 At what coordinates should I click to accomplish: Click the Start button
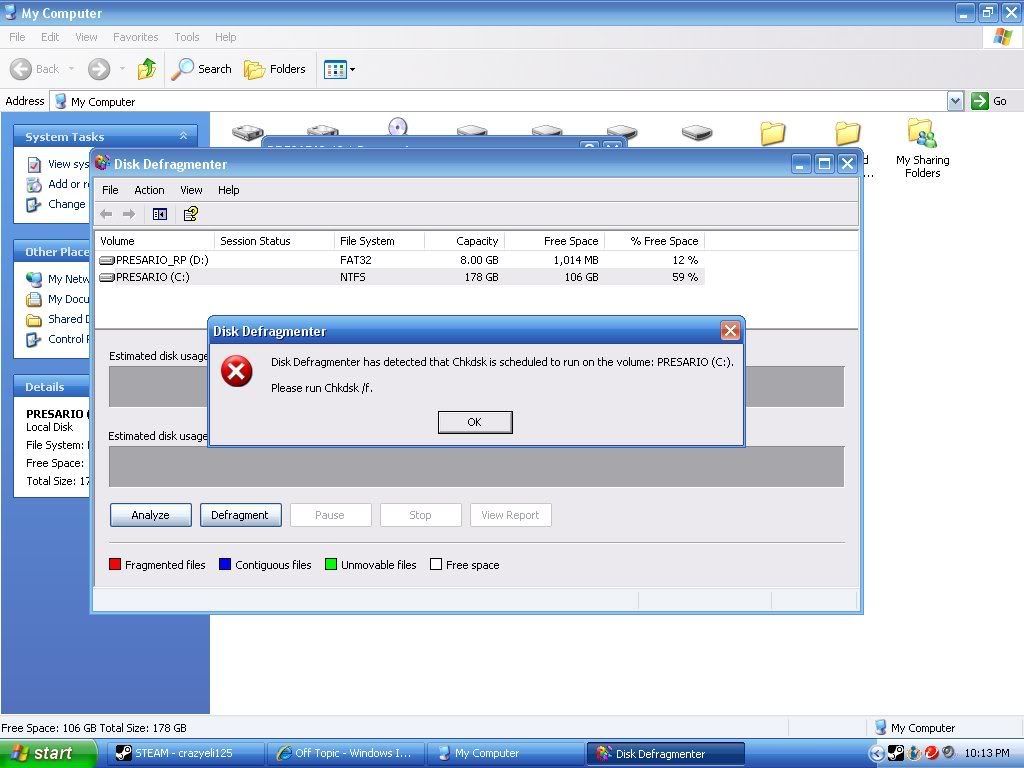(x=47, y=753)
